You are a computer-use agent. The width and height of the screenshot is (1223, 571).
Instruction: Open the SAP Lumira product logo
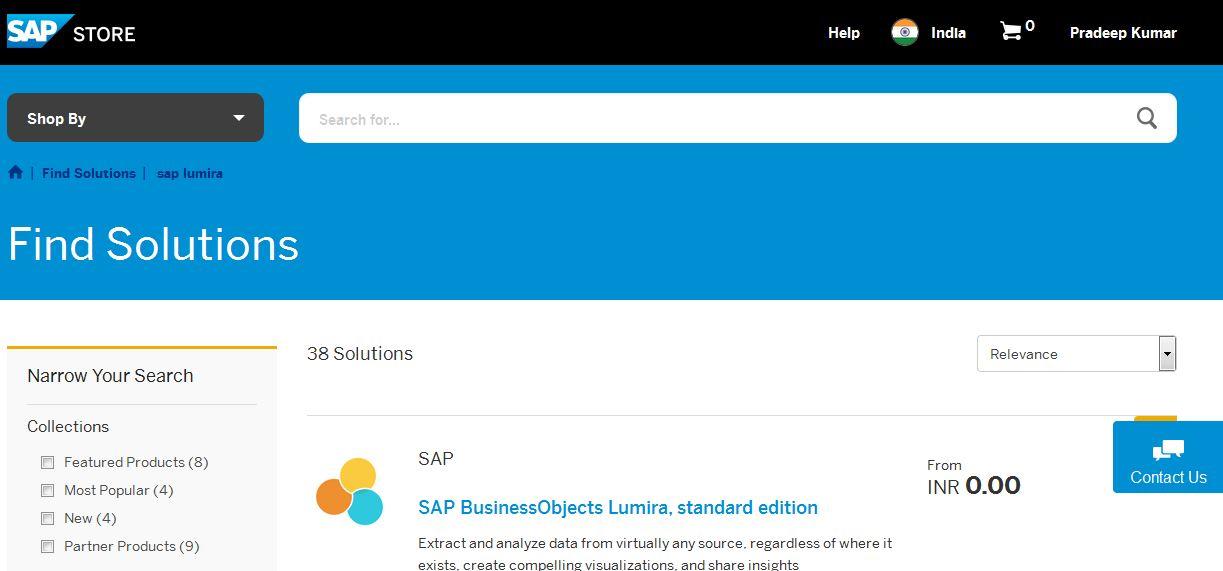350,491
